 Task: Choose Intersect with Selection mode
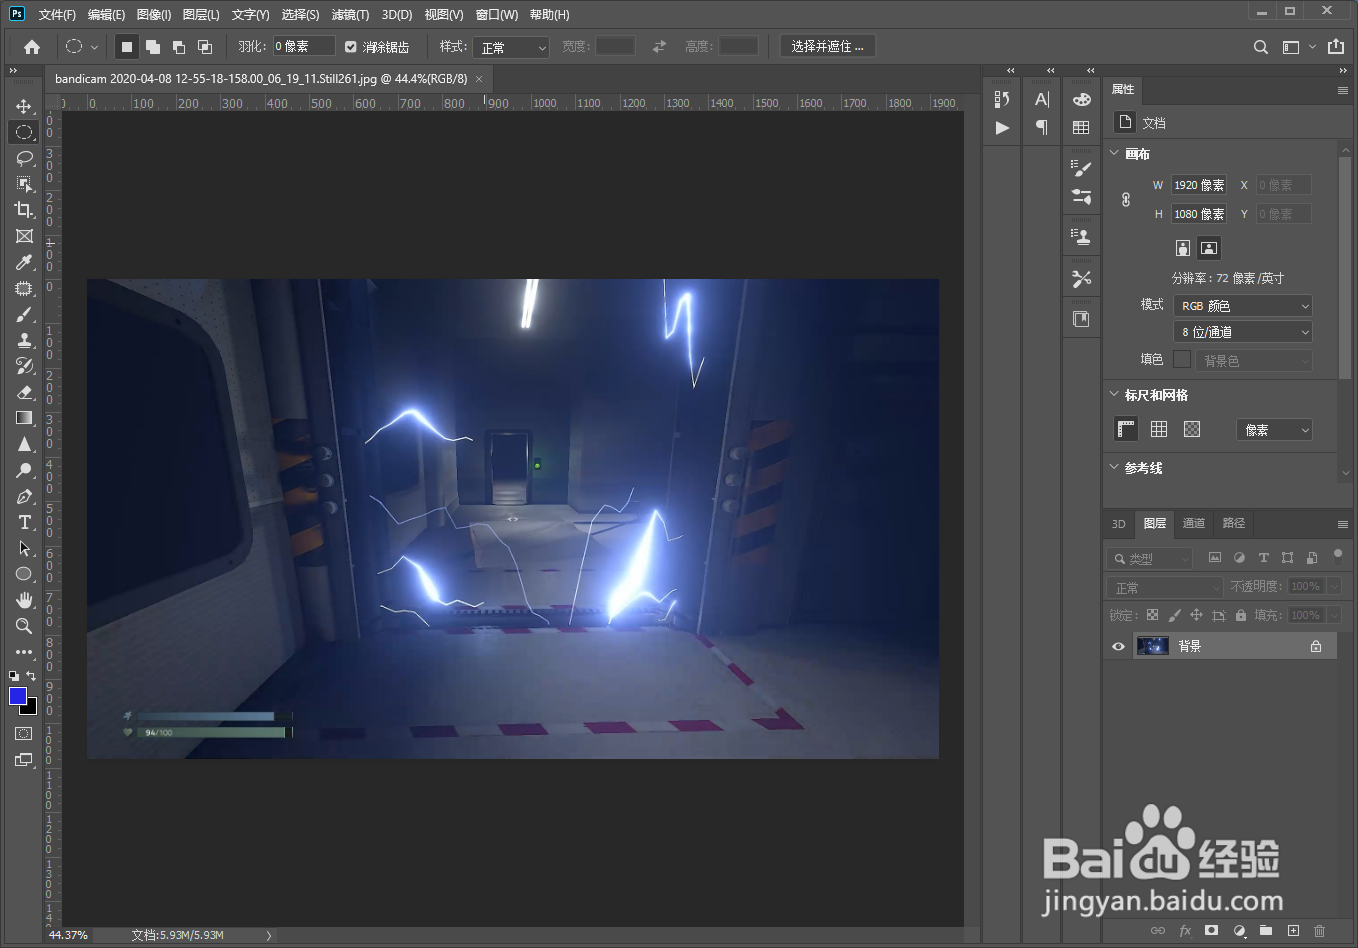(205, 47)
